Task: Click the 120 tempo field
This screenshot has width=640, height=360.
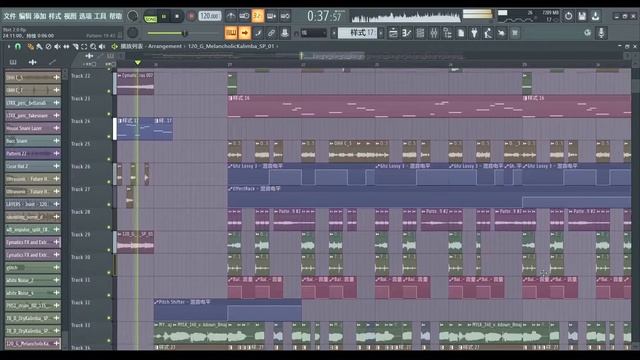Action: coord(210,16)
